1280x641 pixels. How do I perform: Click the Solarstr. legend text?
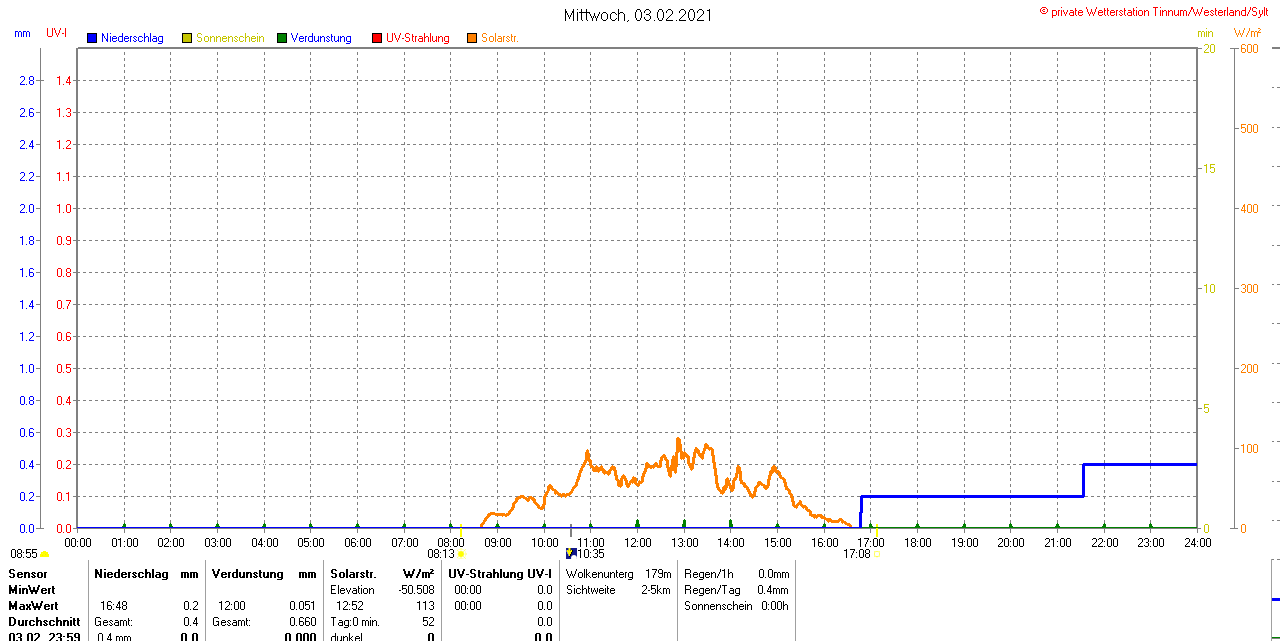[x=500, y=38]
